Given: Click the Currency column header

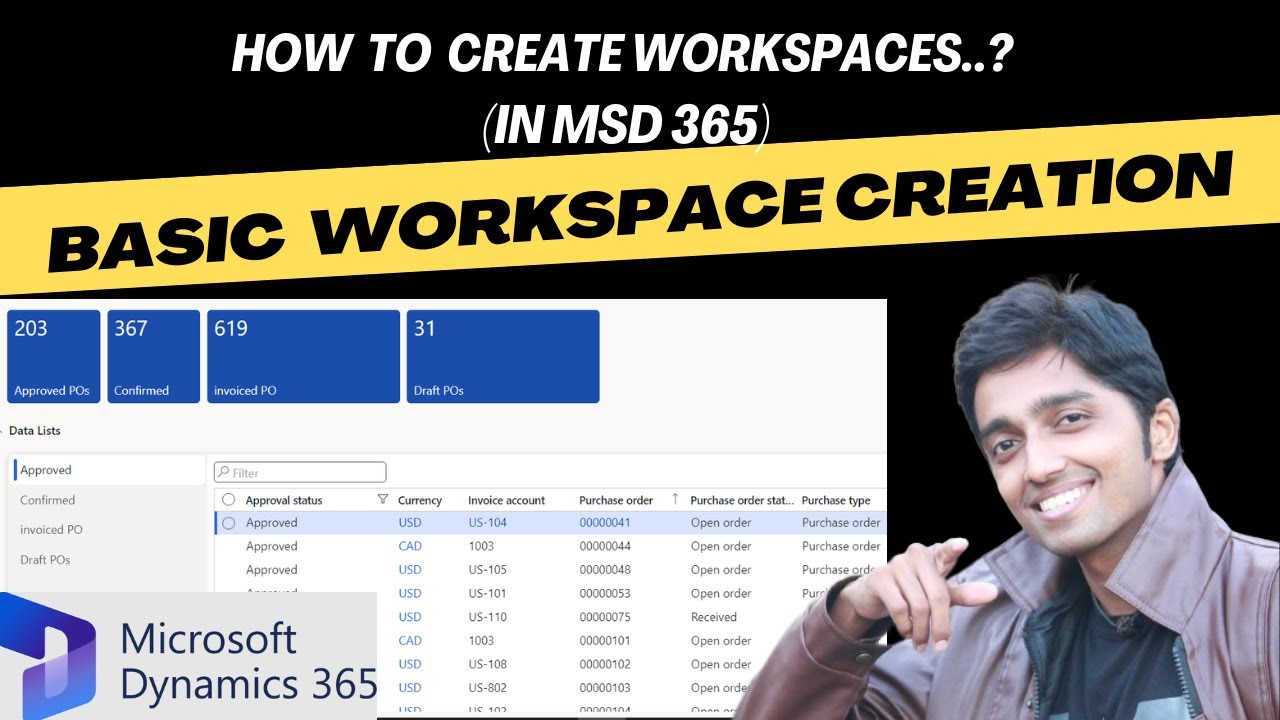Looking at the screenshot, I should 420,500.
